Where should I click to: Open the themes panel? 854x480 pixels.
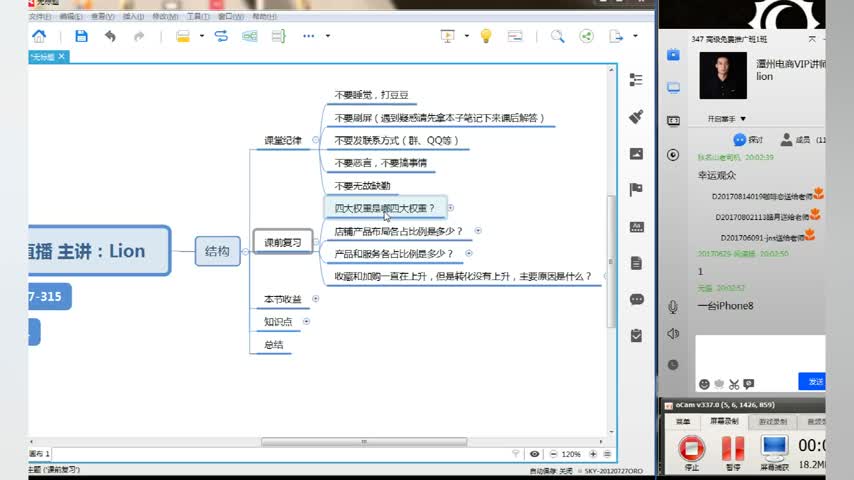coord(637,227)
